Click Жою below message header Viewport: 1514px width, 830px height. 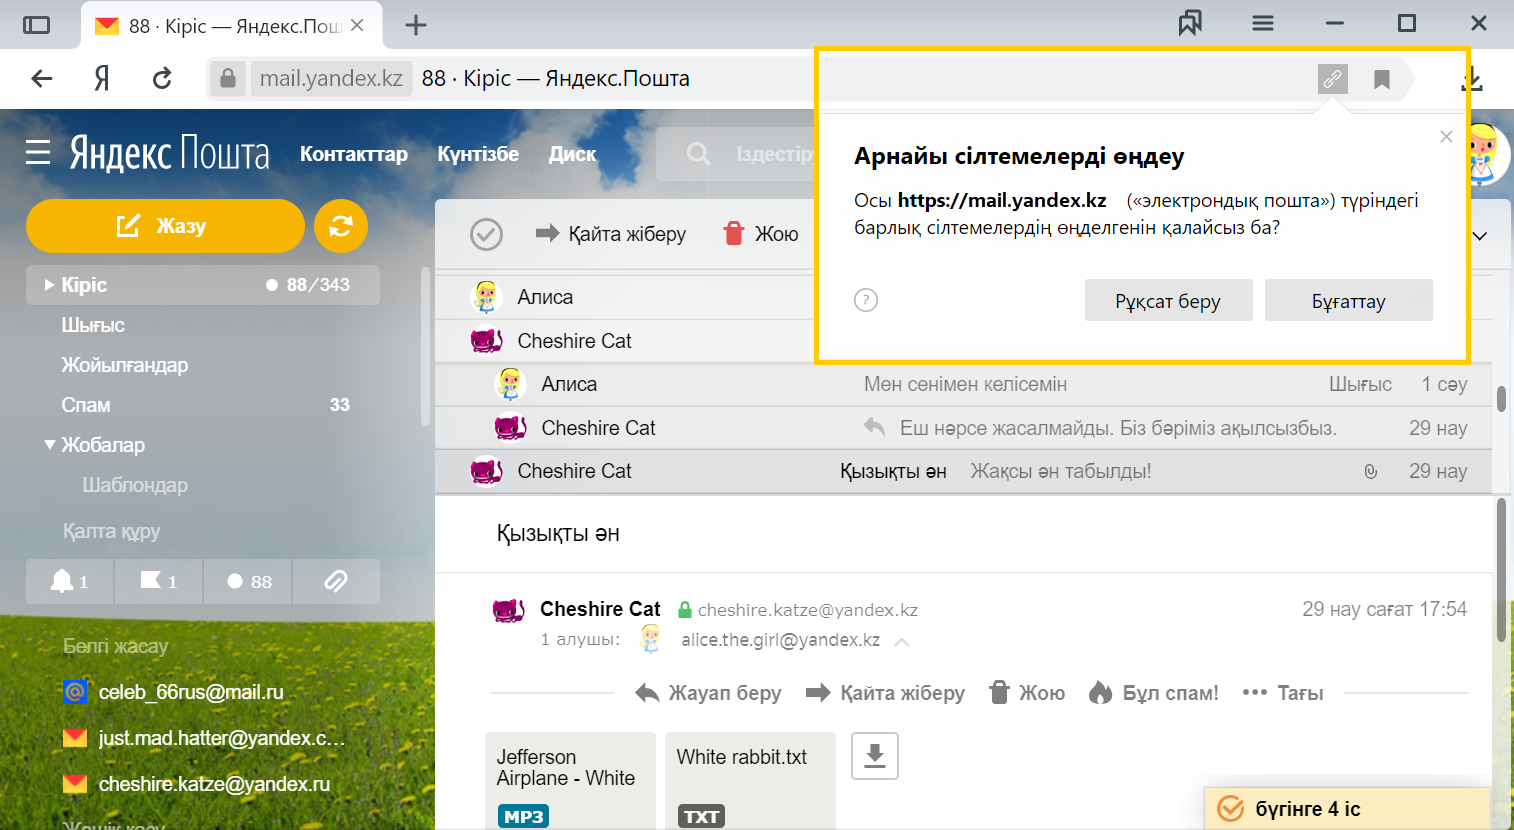tap(1027, 693)
